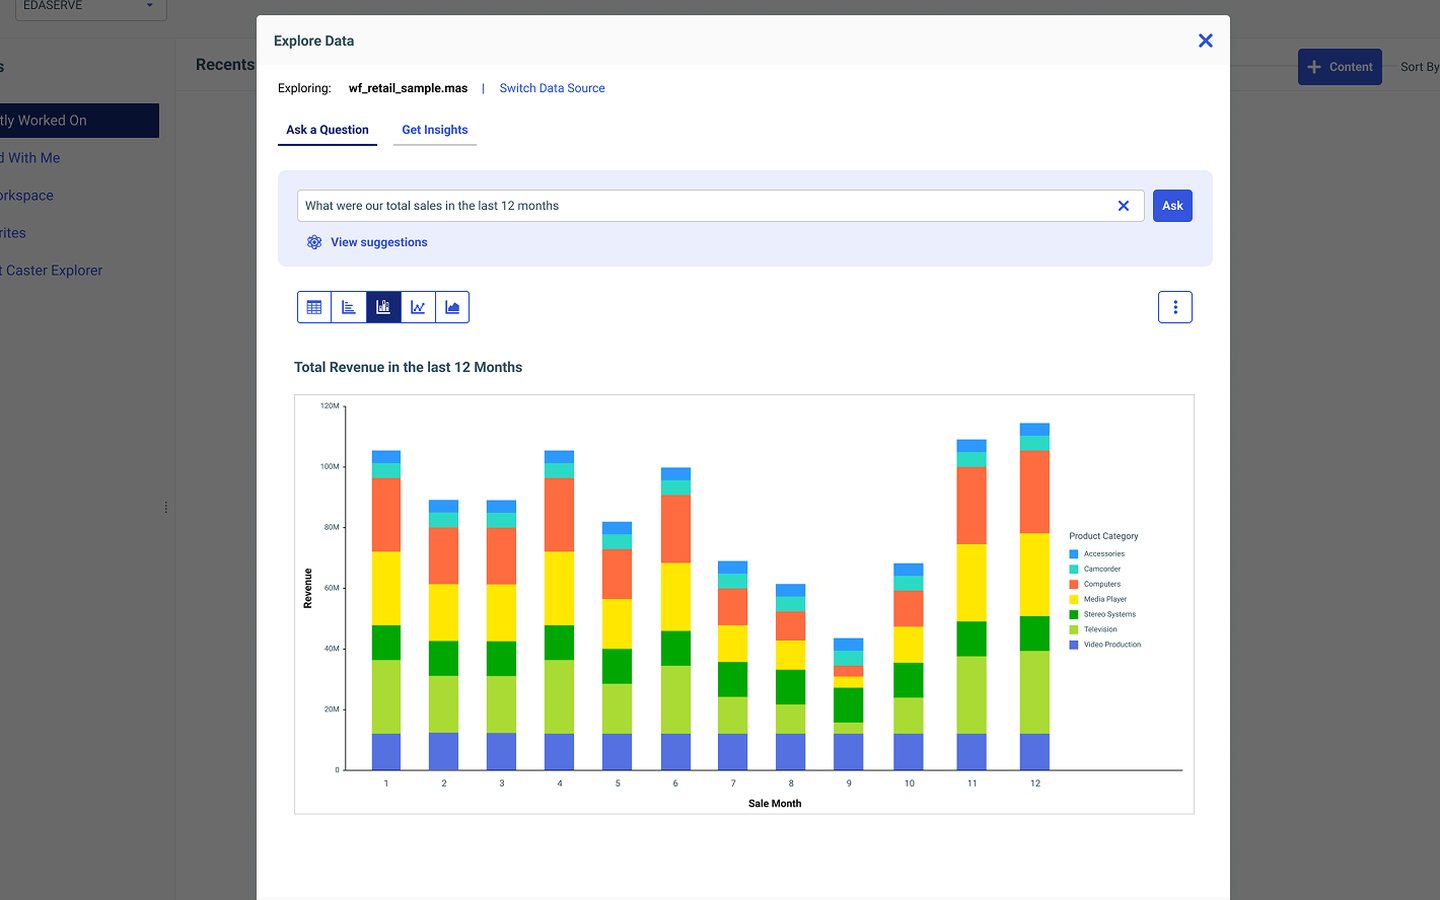Viewport: 1440px width, 900px height.
Task: Clear the question text with X icon
Action: 1123,206
